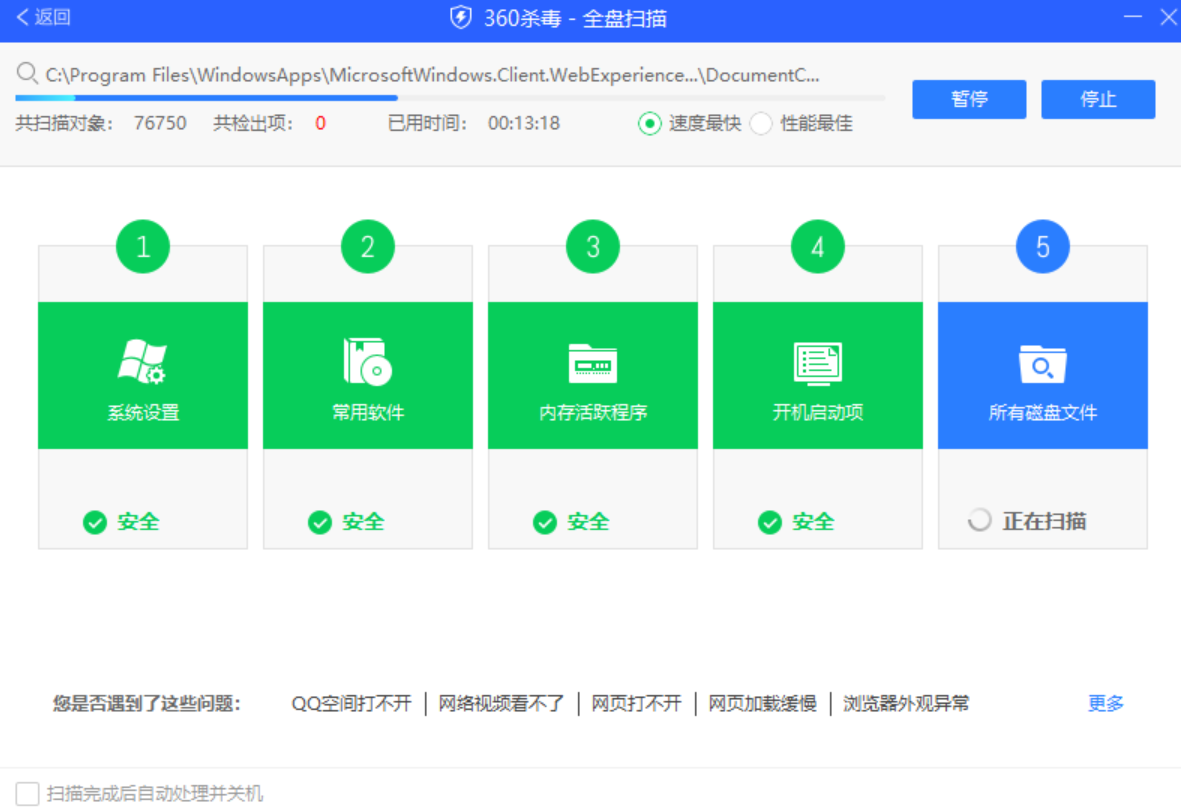Enable 扫描完成后自动处理并关机 checkbox

pos(27,794)
